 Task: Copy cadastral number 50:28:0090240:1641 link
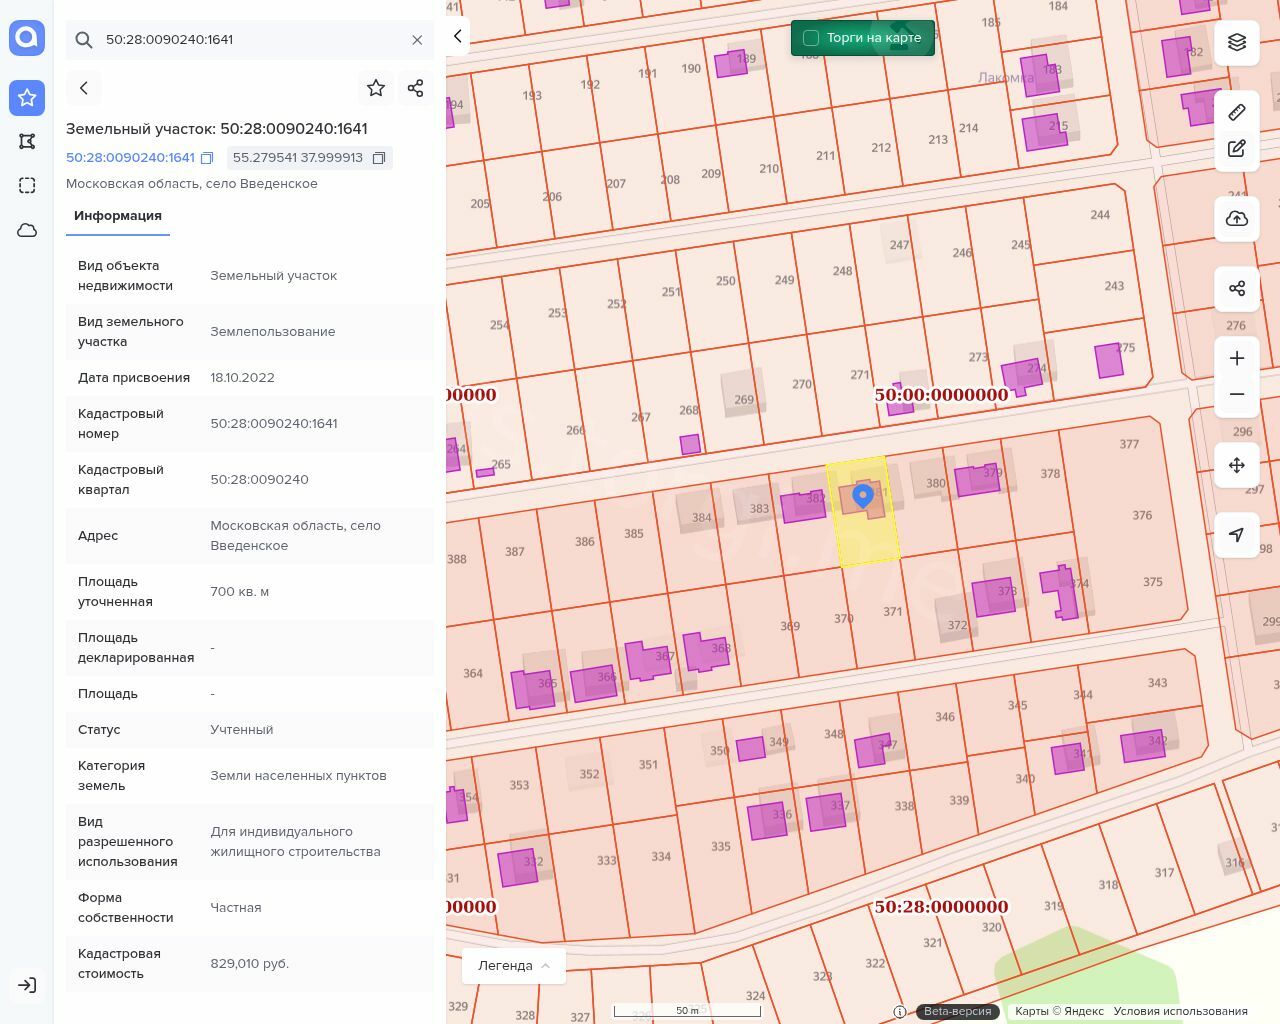[x=207, y=158]
